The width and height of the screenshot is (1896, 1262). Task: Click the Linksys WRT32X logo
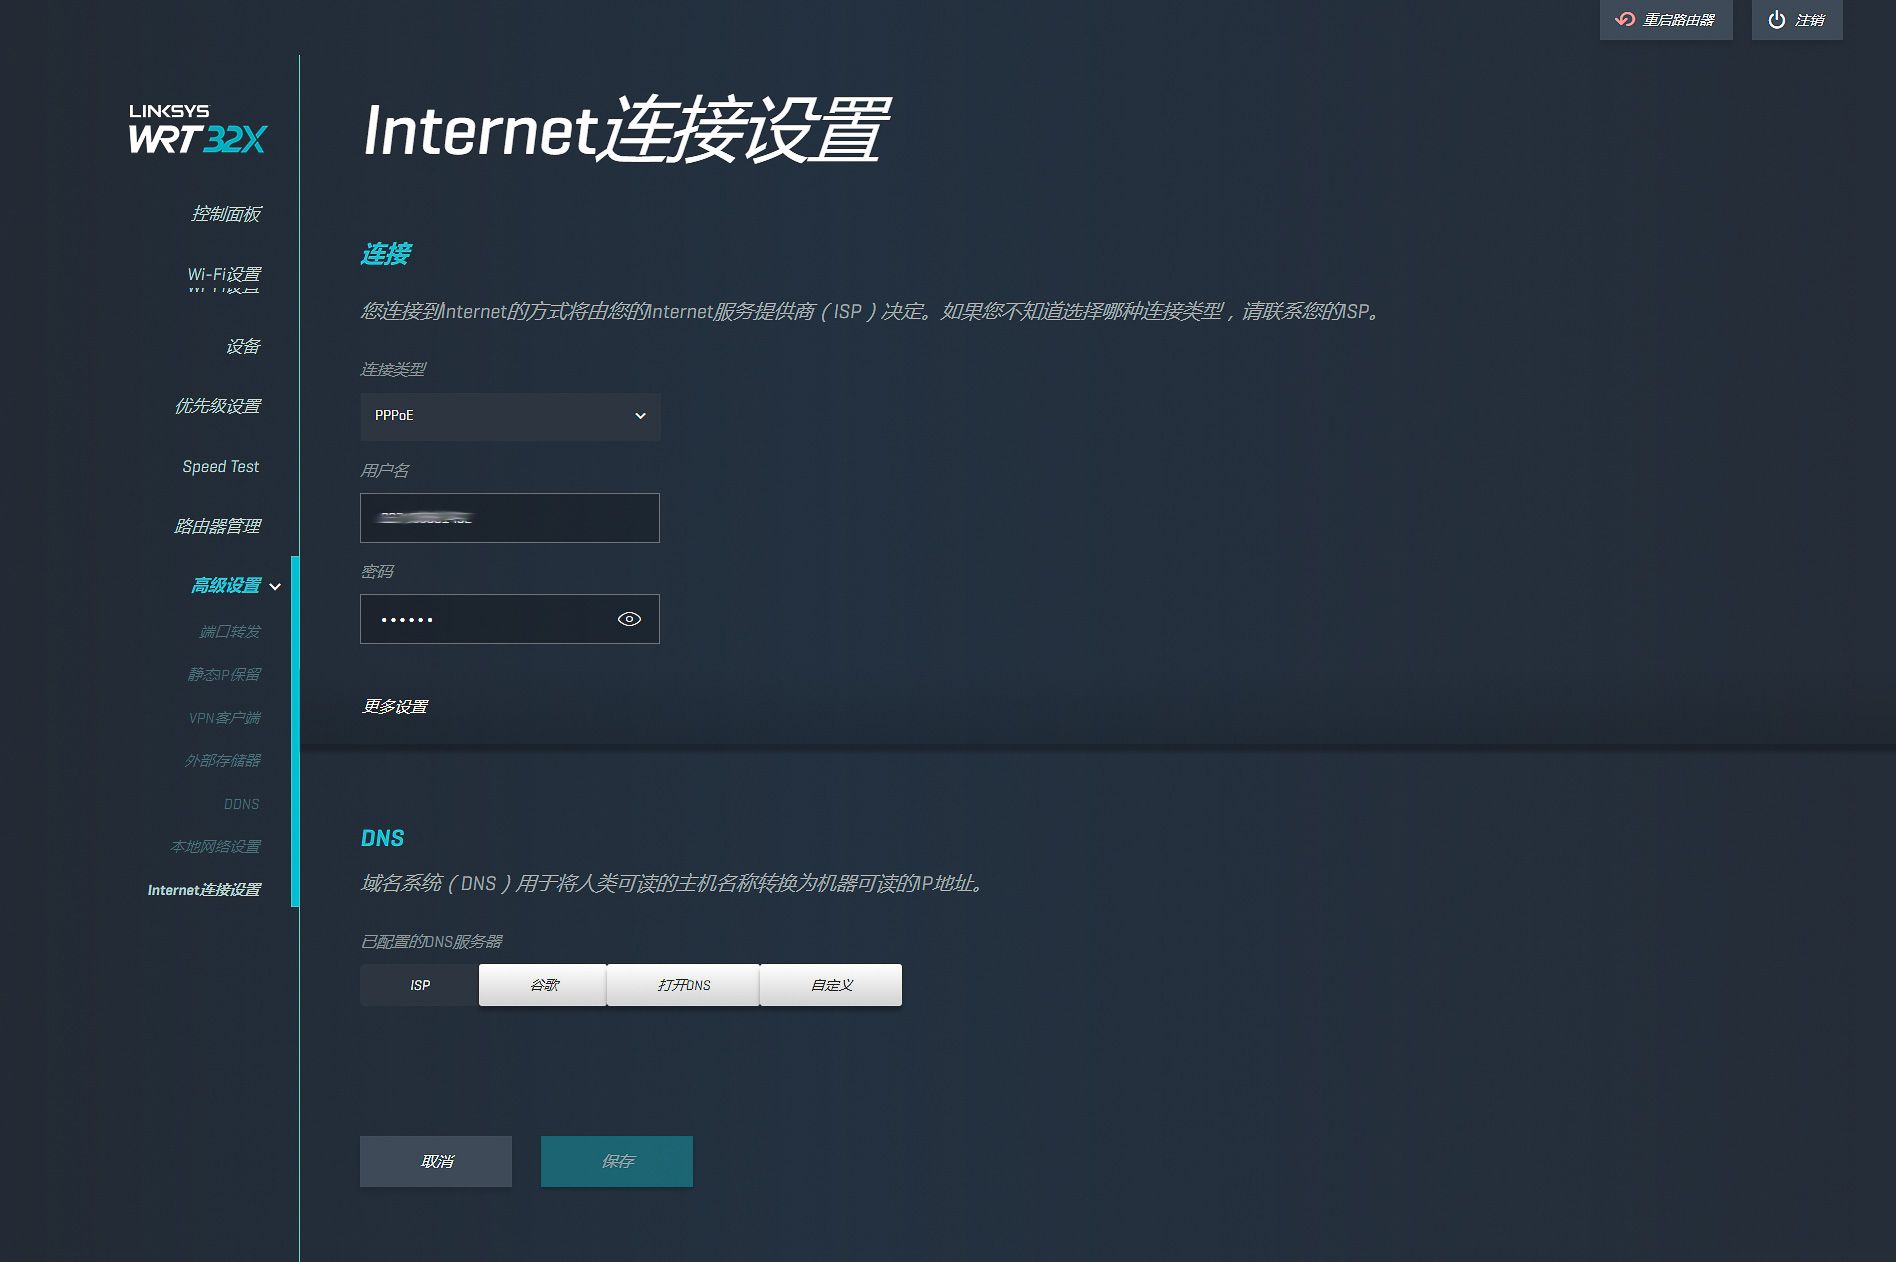[198, 129]
